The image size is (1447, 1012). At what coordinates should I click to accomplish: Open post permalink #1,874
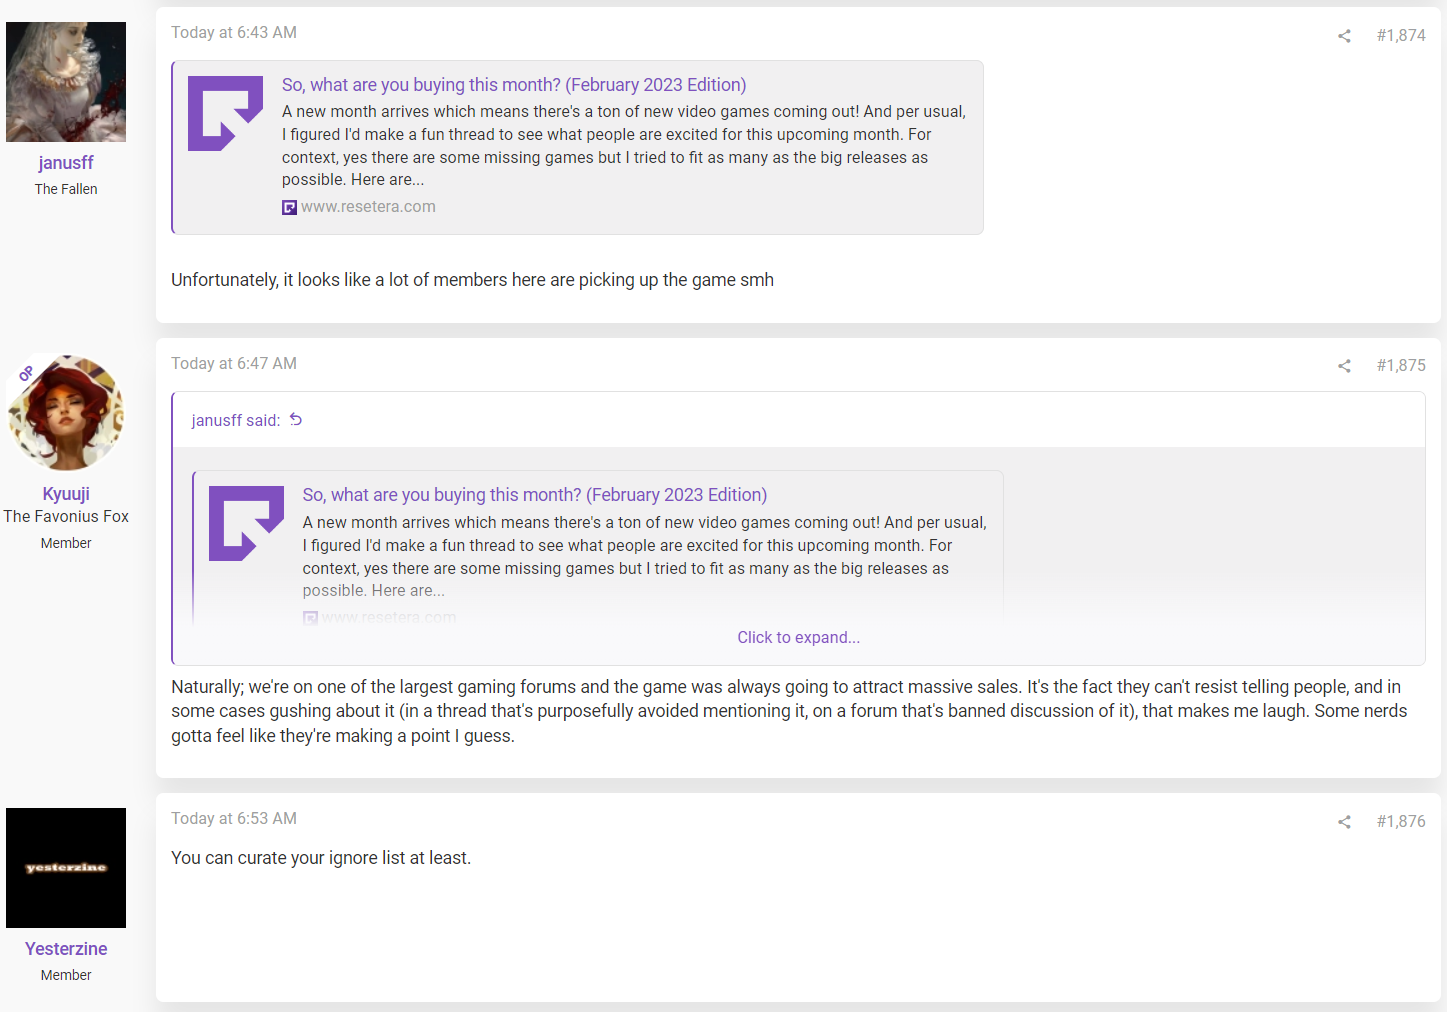[x=1401, y=35]
